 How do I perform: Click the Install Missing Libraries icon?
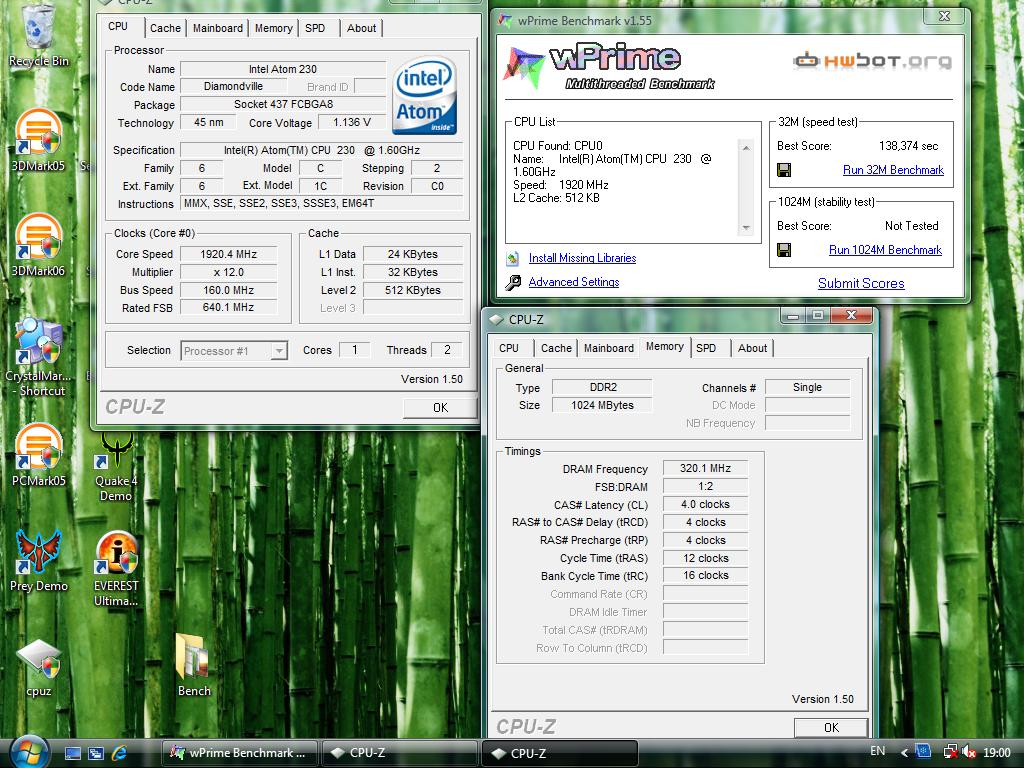513,259
